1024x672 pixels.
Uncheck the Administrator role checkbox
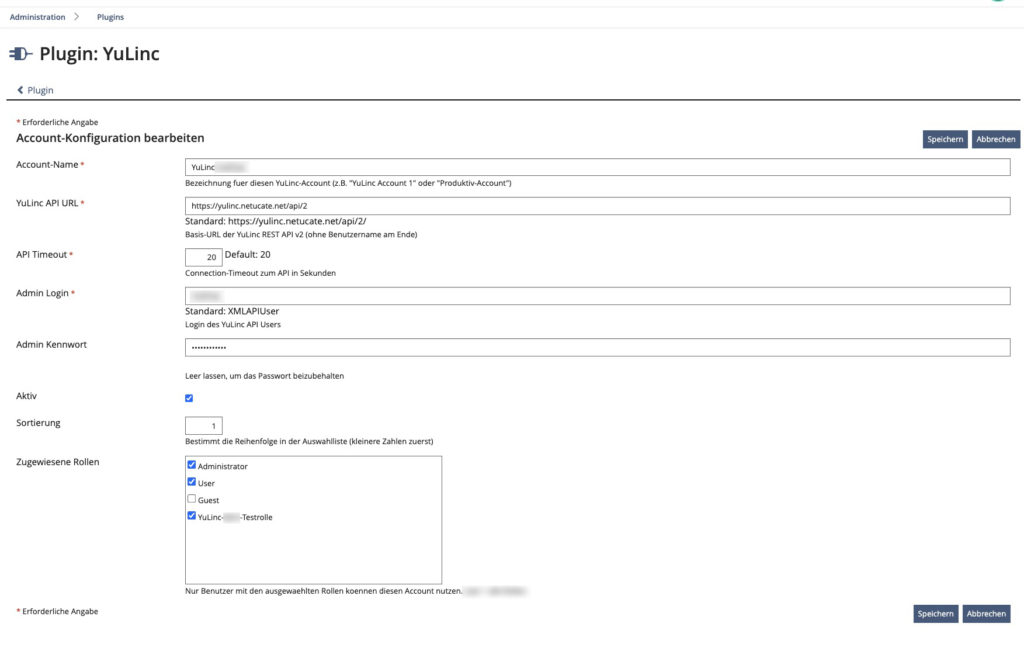coord(192,465)
